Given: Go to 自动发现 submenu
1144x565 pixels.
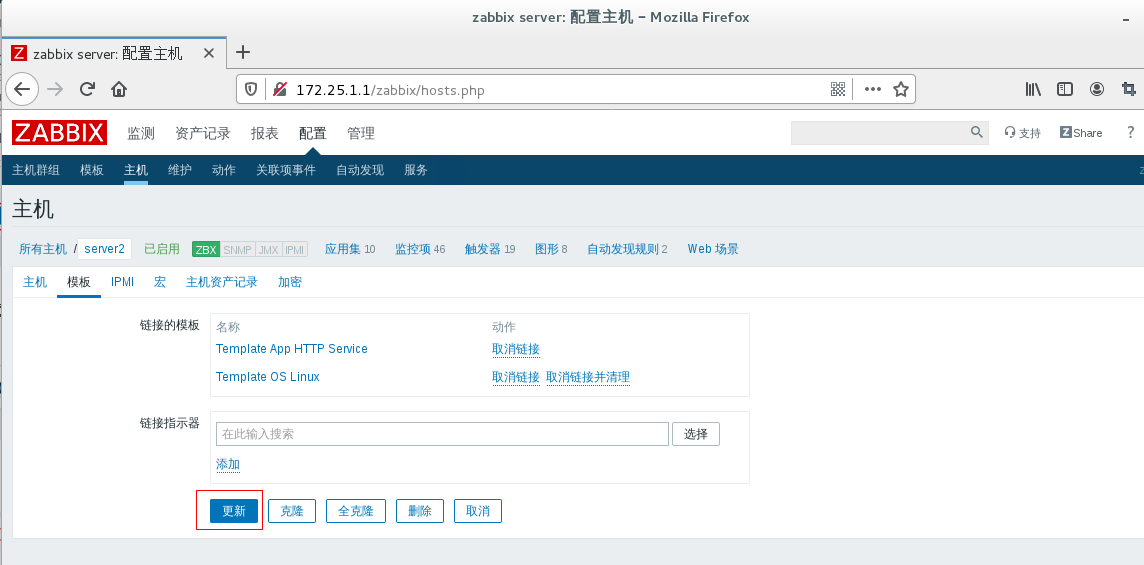Looking at the screenshot, I should (360, 170).
